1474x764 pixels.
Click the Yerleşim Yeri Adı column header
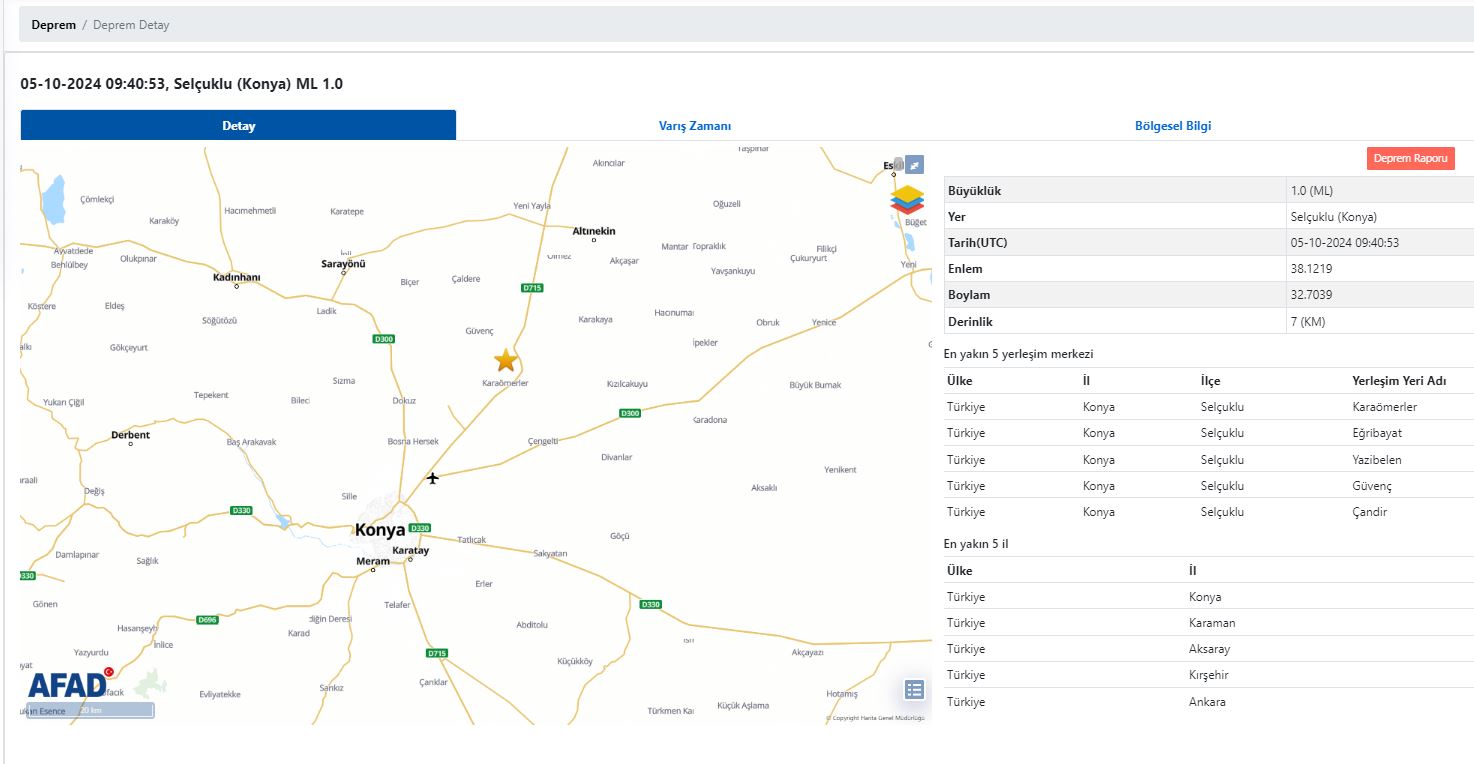(x=1399, y=381)
